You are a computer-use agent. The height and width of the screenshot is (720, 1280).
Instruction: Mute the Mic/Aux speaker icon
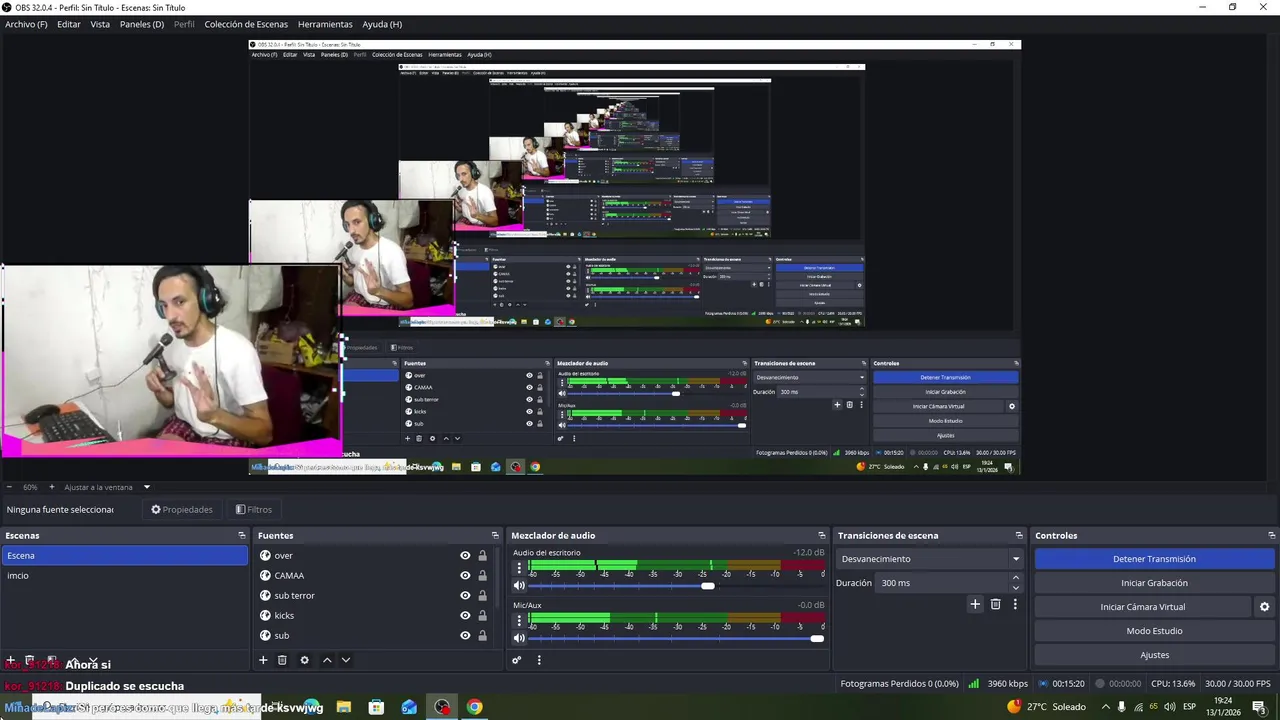coord(519,638)
